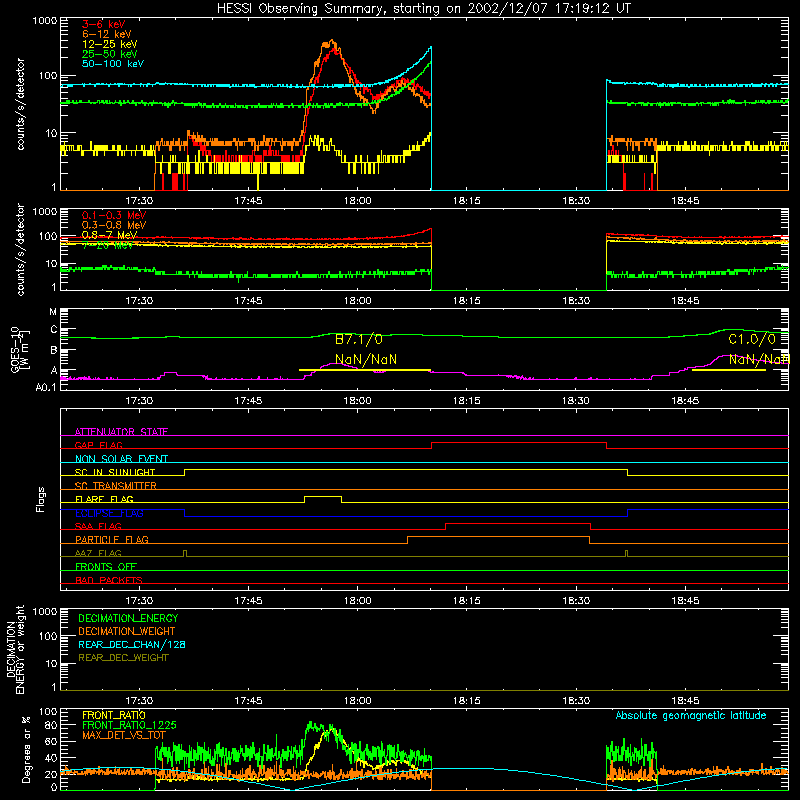Select the yellow flare interval bar under B7.1/0
Viewport: 800px width, 800px height.
point(365,370)
